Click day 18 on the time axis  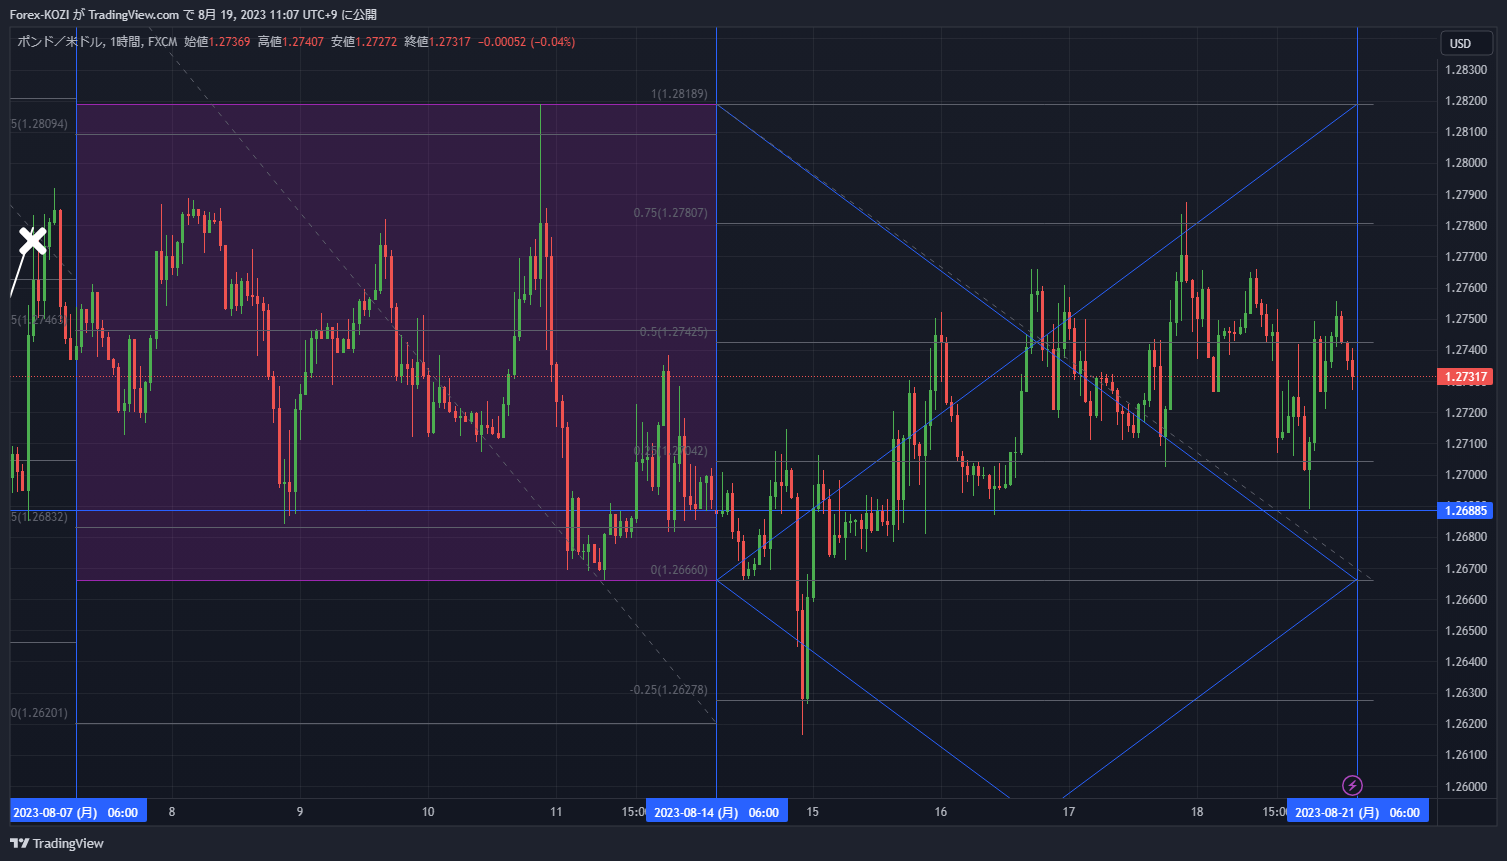click(x=1197, y=812)
